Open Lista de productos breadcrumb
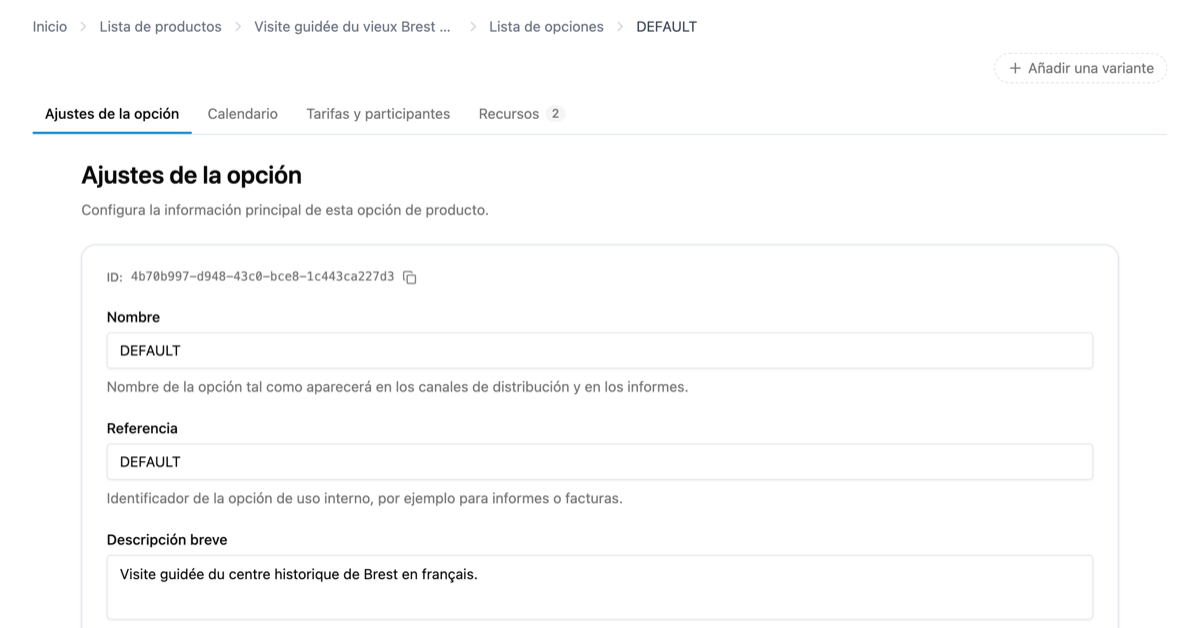The width and height of the screenshot is (1200, 628). pyautogui.click(x=160, y=27)
